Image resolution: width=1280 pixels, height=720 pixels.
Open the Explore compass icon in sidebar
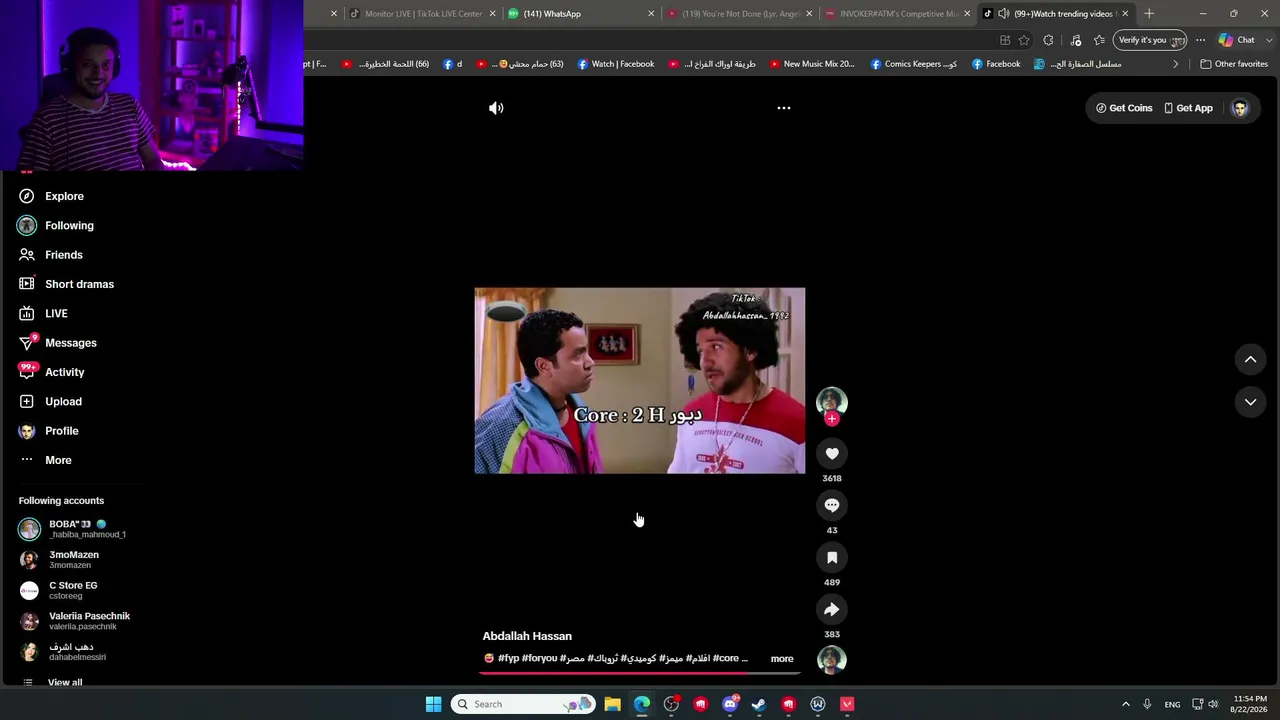pos(27,196)
